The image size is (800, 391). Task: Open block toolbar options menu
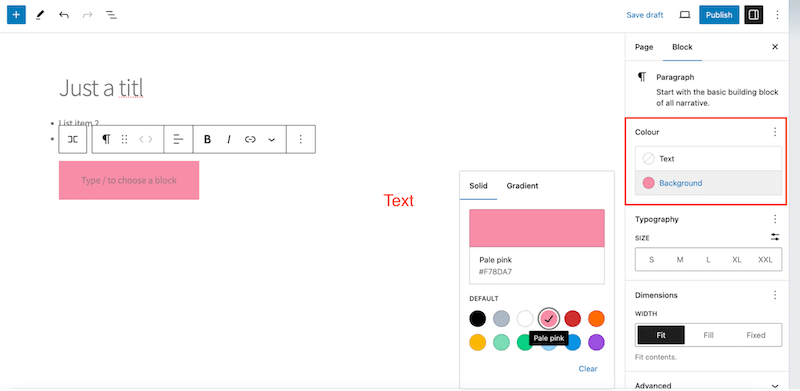(301, 139)
